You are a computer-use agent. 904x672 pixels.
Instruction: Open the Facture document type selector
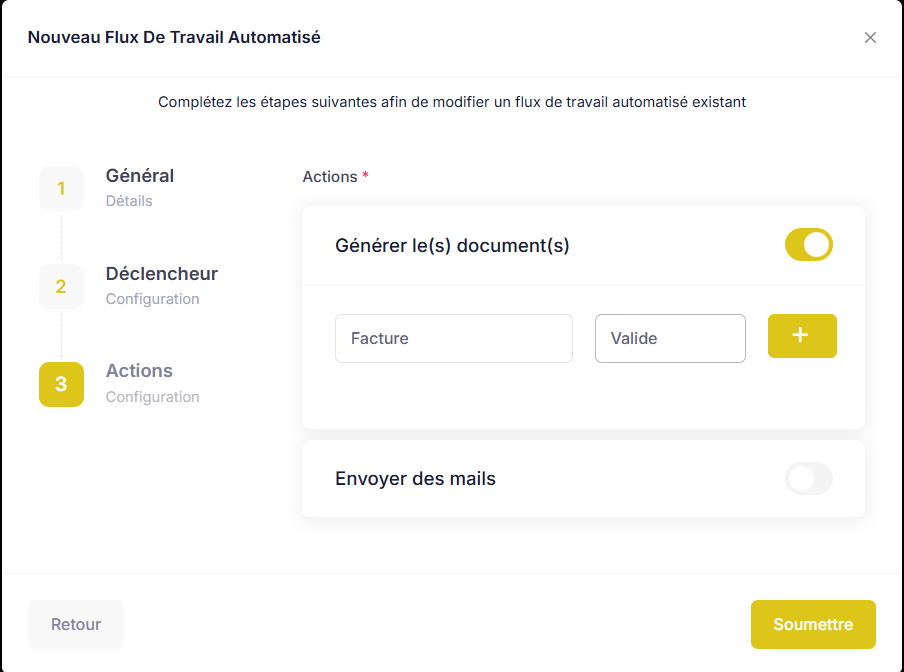pyautogui.click(x=454, y=338)
